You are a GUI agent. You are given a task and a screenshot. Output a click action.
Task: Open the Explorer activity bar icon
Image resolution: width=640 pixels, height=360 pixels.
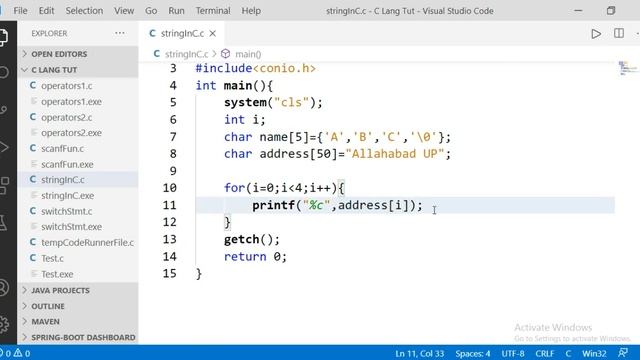3,37
